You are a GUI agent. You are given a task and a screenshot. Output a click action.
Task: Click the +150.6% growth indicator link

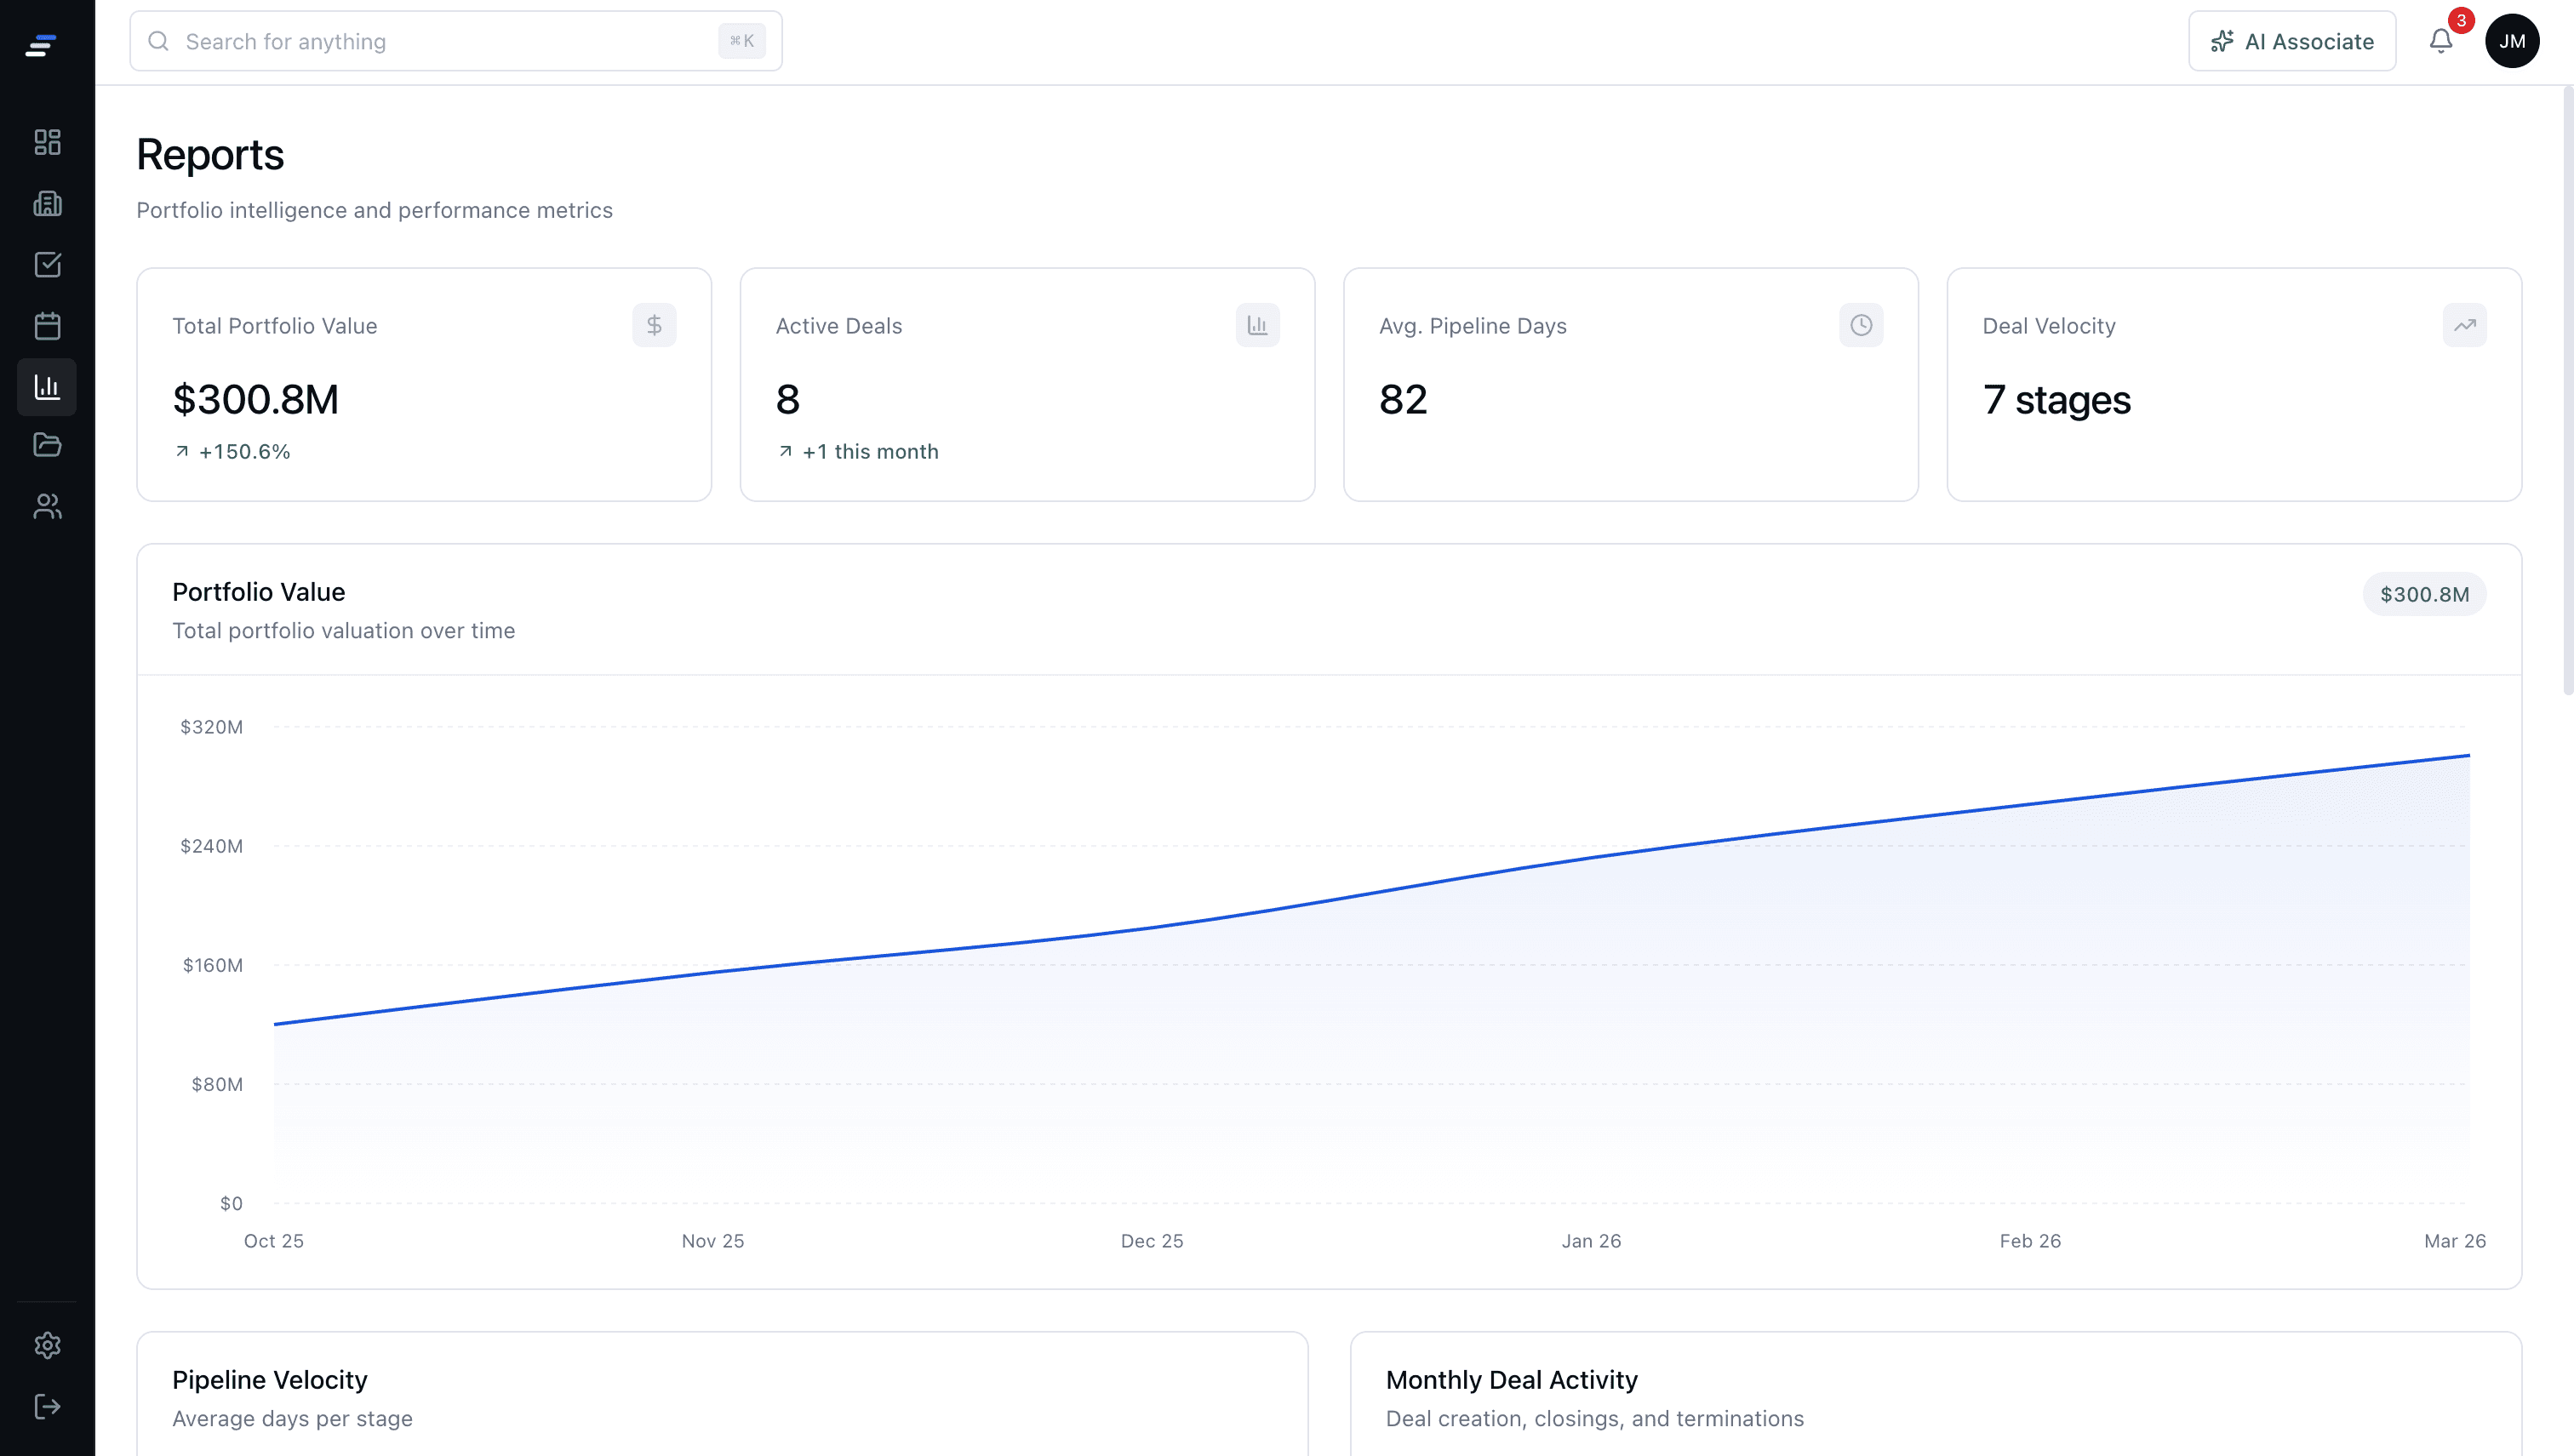(231, 451)
